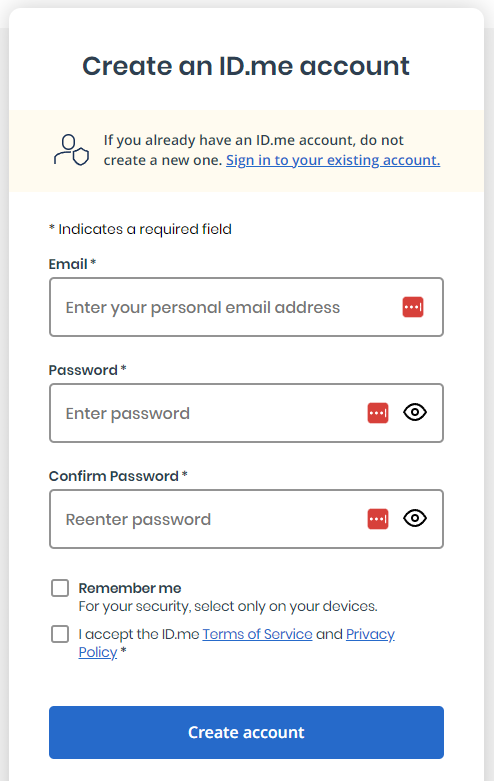
Task: Click the Confirm Password field label
Action: point(114,476)
